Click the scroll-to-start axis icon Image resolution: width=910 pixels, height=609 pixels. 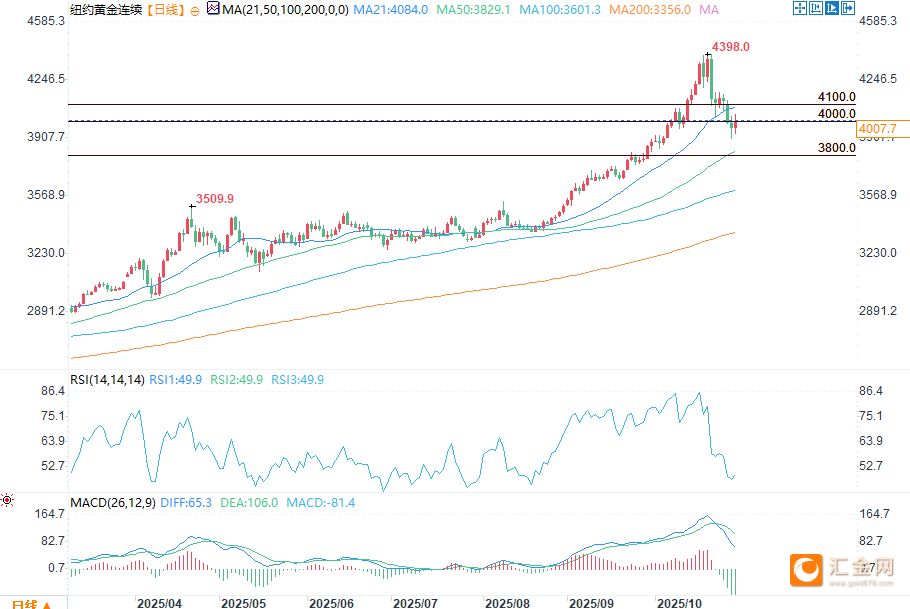(816, 8)
